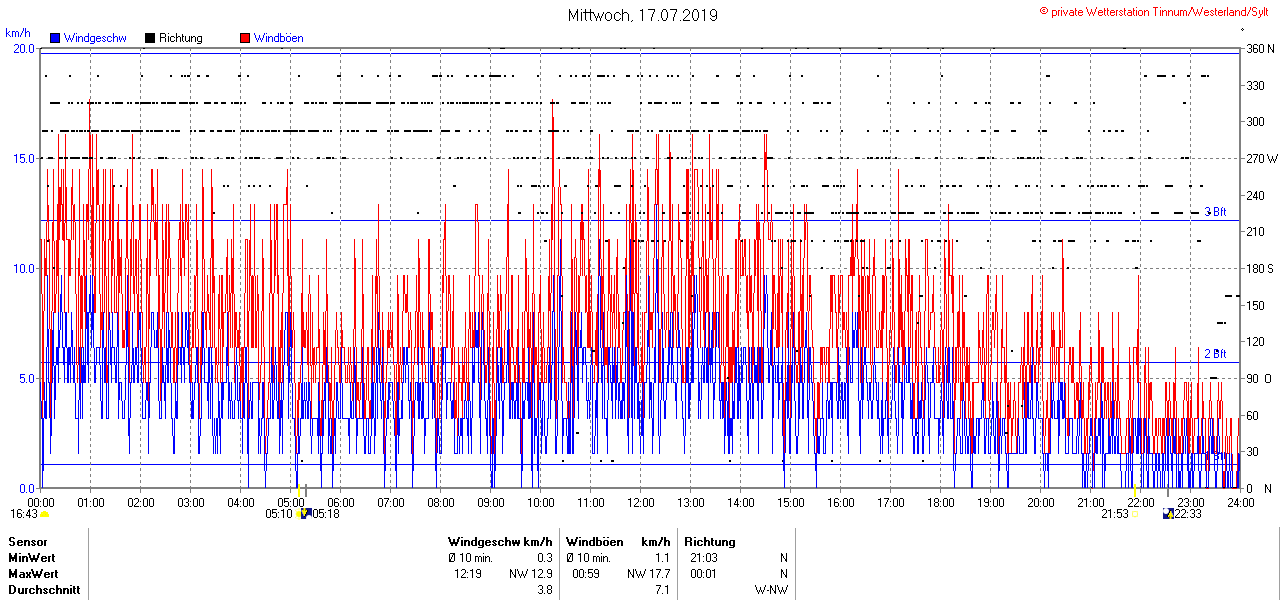Click the moonset icon before 05:18
The image size is (1280, 600).
(x=305, y=514)
